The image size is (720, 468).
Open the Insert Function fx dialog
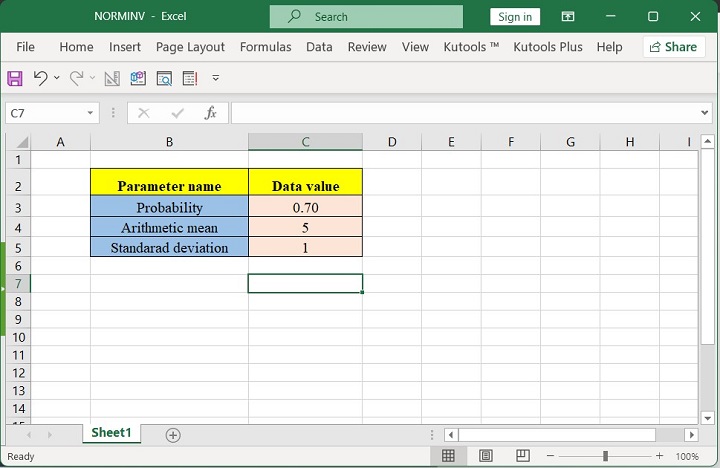coord(210,113)
